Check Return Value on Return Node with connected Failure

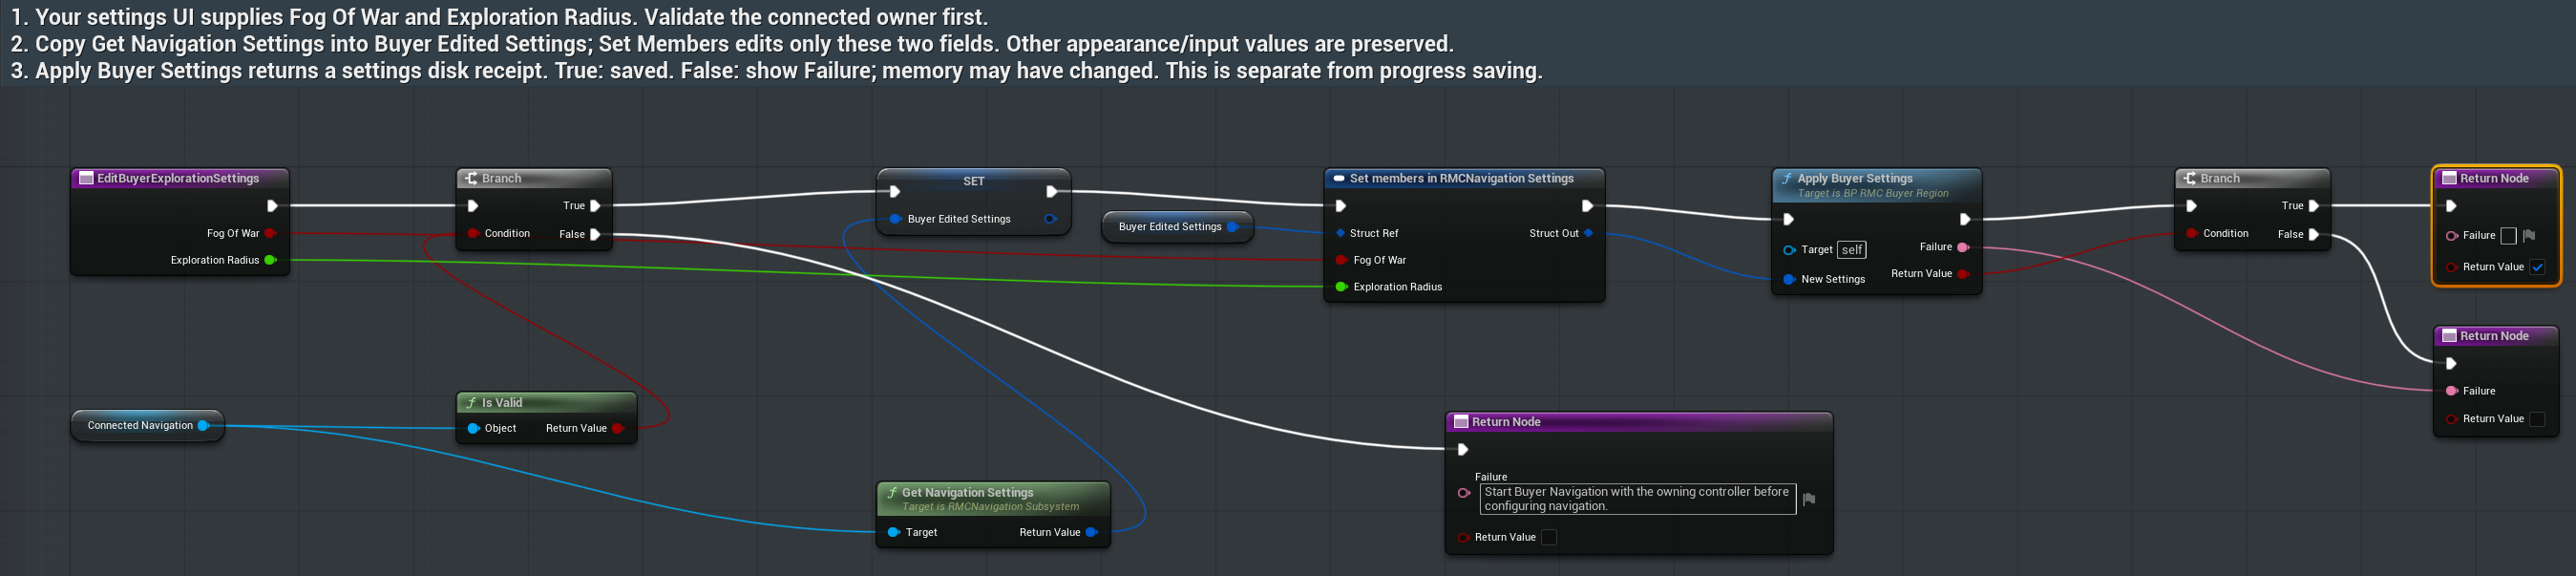[x=2537, y=419]
